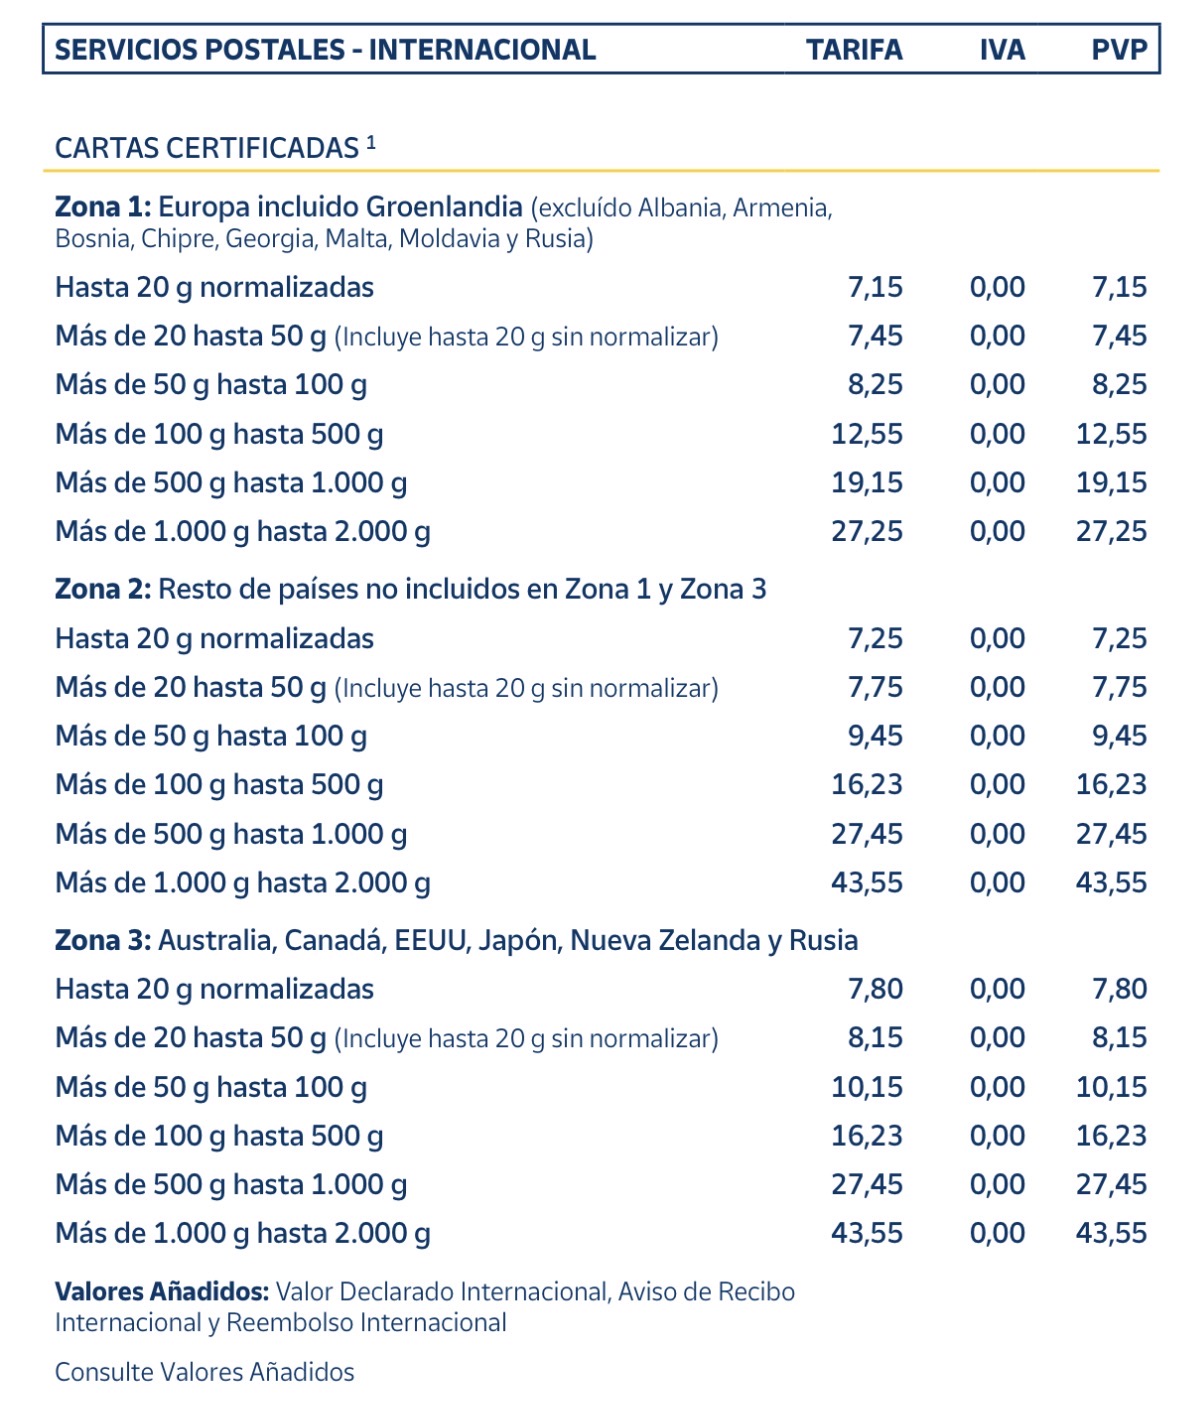
Task: Select the Cartas Certificadas section heading
Action: (x=207, y=148)
